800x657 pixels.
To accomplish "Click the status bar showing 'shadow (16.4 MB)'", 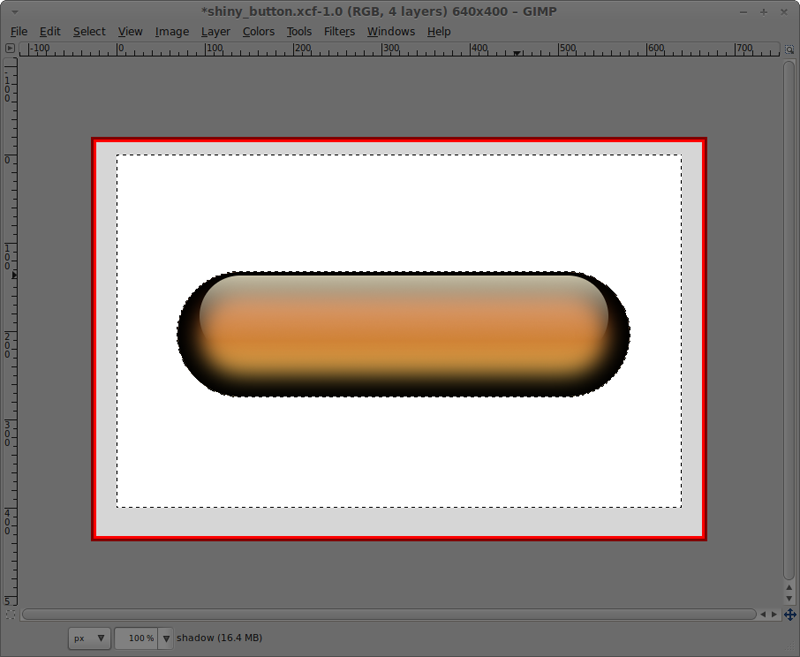I will (x=220, y=638).
